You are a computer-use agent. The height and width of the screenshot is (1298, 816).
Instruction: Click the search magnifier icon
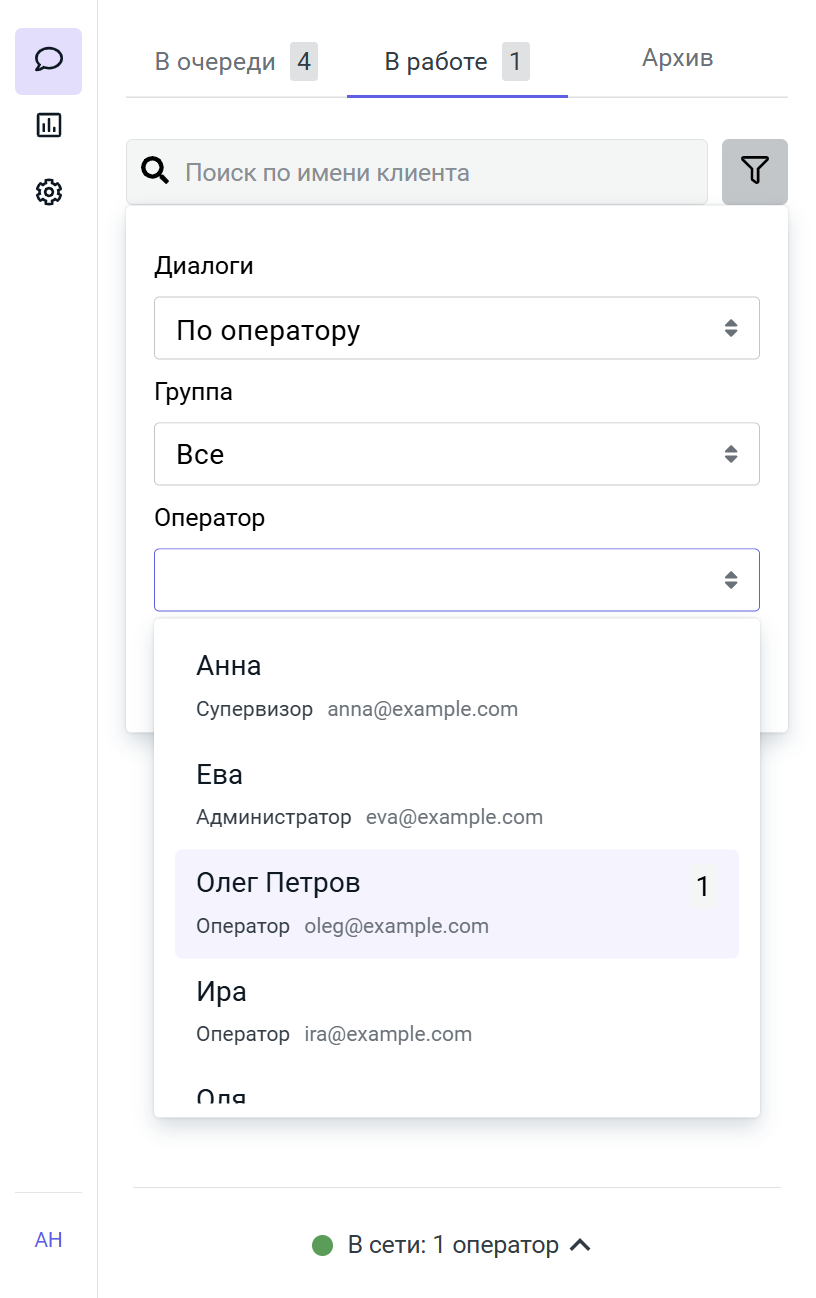pyautogui.click(x=155, y=172)
